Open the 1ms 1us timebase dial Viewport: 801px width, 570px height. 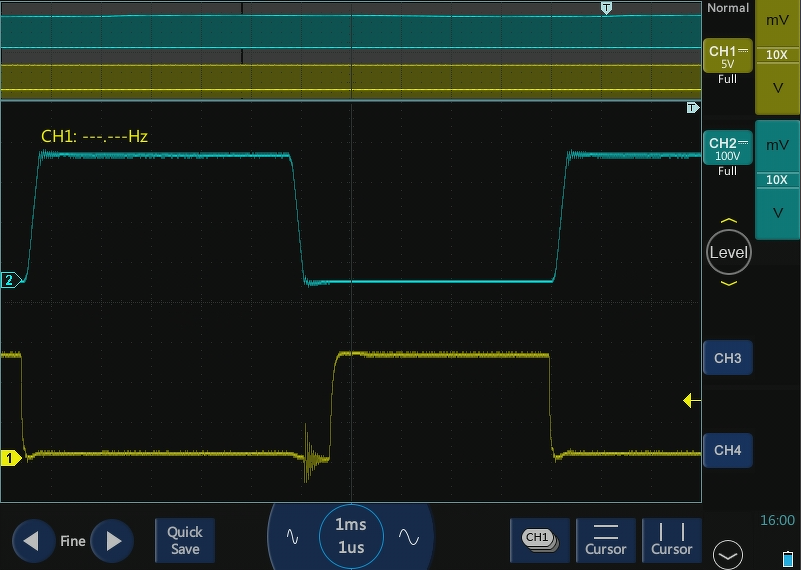pyautogui.click(x=351, y=536)
